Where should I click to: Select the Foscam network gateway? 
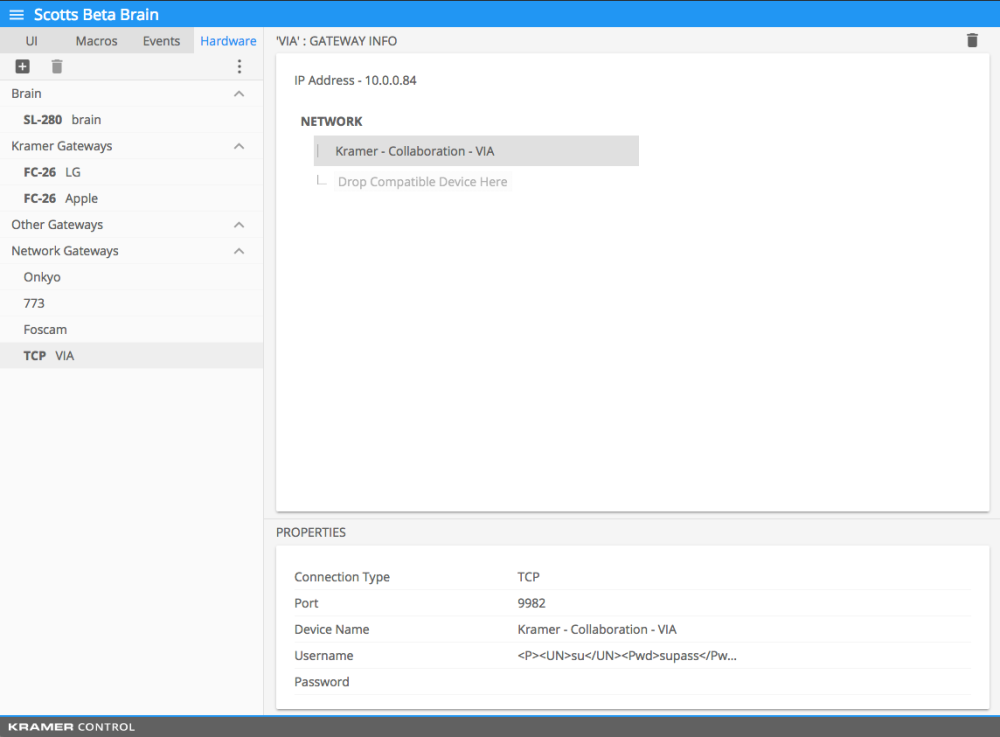click(131, 330)
